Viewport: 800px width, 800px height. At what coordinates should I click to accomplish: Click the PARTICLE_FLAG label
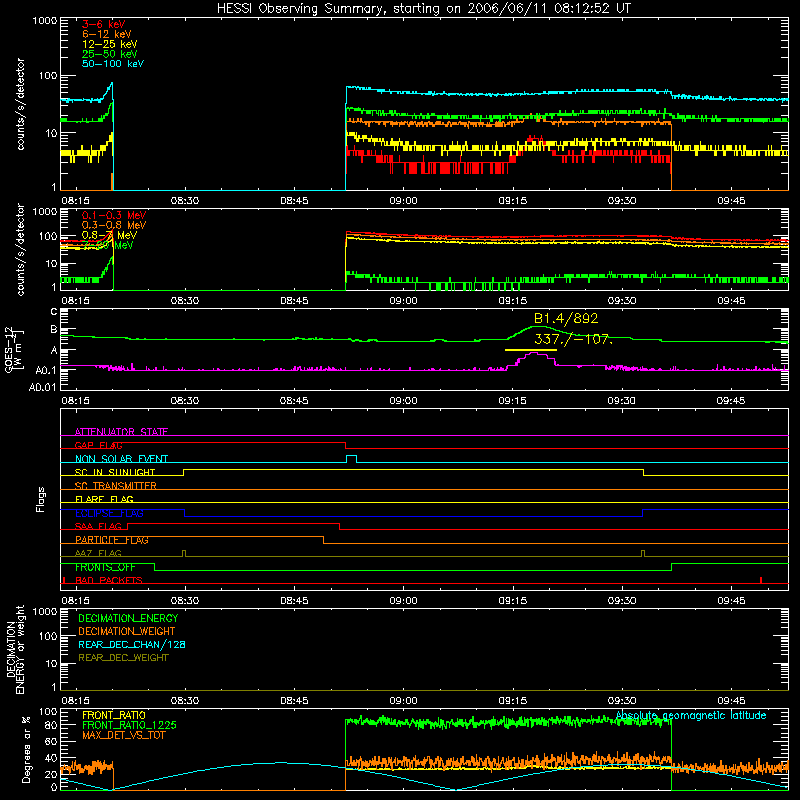coord(112,540)
